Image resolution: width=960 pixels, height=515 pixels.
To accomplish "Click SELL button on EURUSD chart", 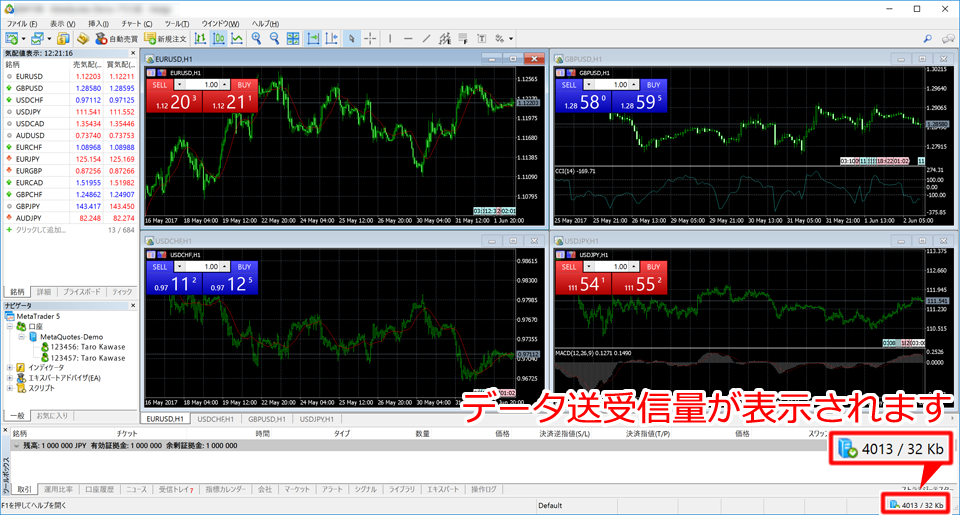I will click(x=160, y=85).
